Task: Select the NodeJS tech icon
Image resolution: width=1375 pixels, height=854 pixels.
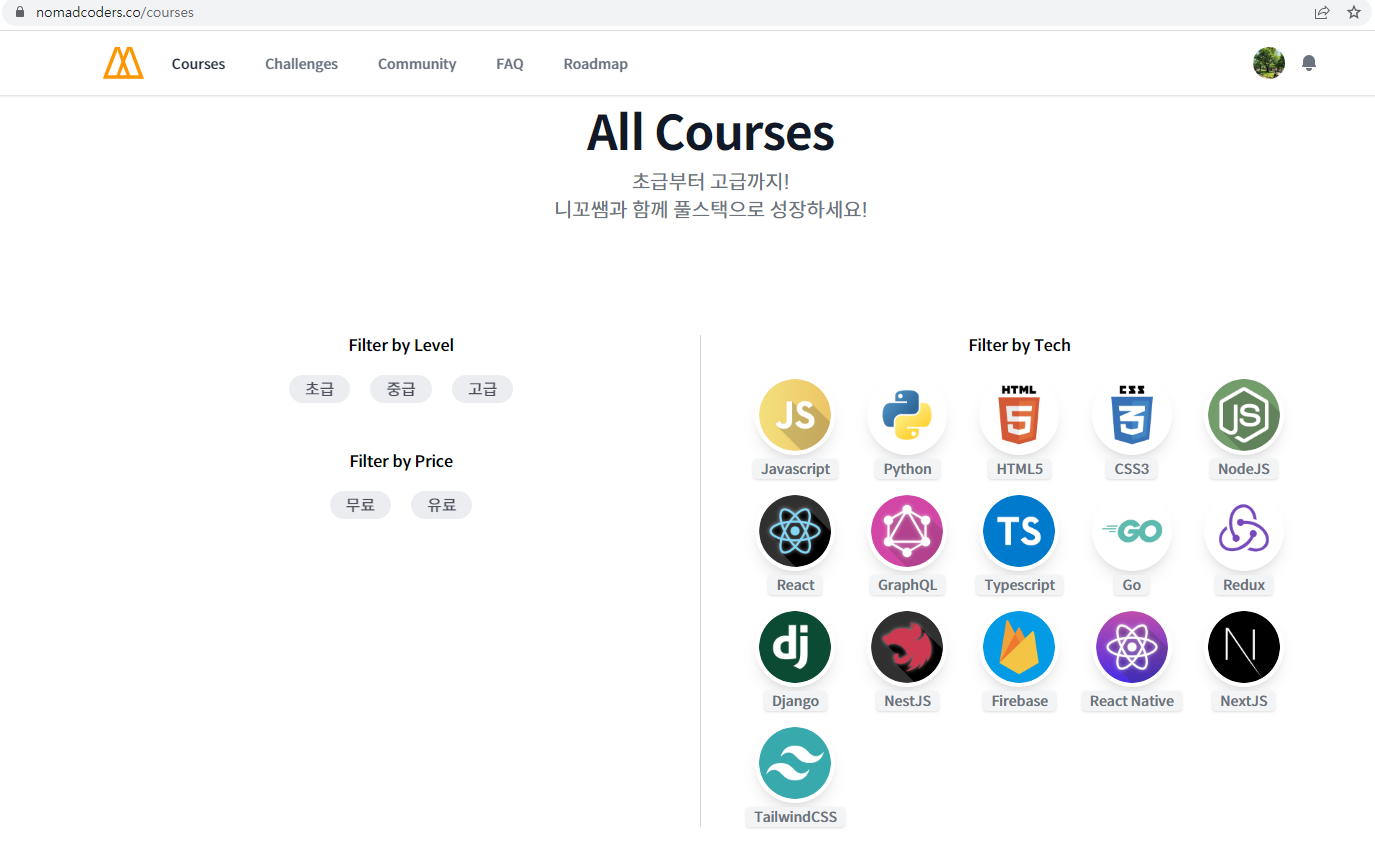Action: [1243, 415]
